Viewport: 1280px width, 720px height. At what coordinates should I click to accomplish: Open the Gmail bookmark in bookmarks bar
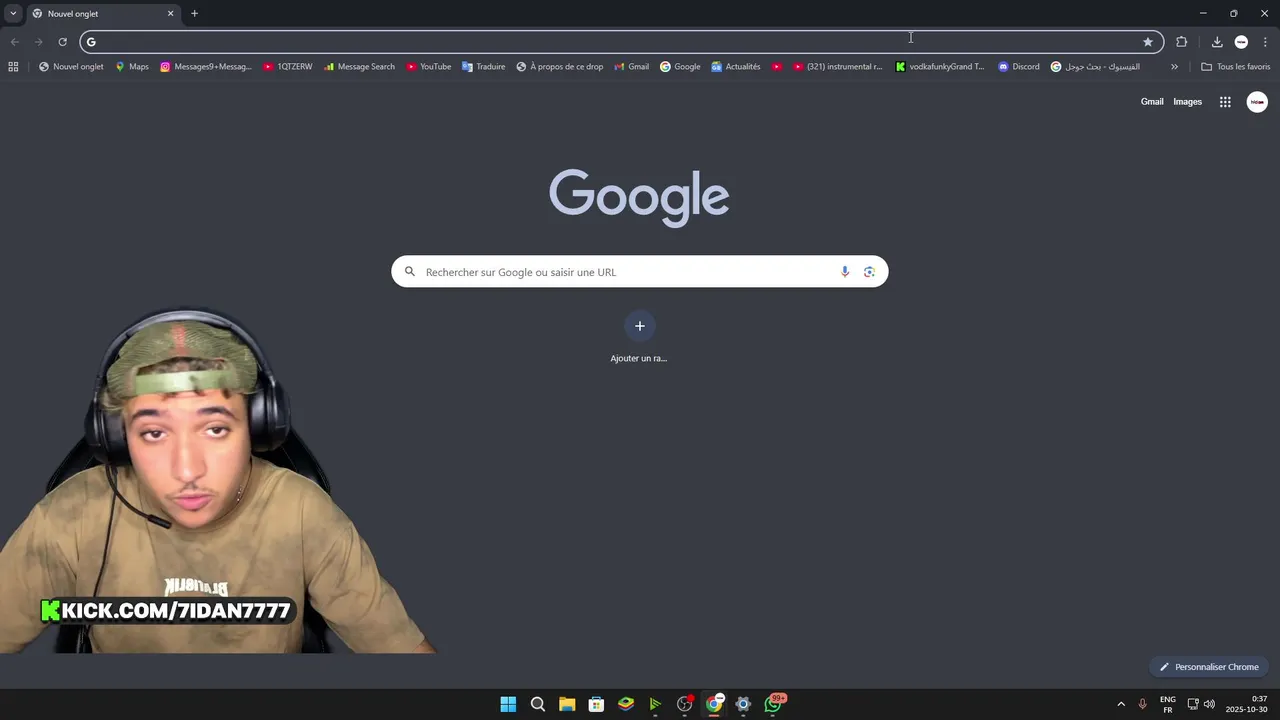tap(632, 67)
